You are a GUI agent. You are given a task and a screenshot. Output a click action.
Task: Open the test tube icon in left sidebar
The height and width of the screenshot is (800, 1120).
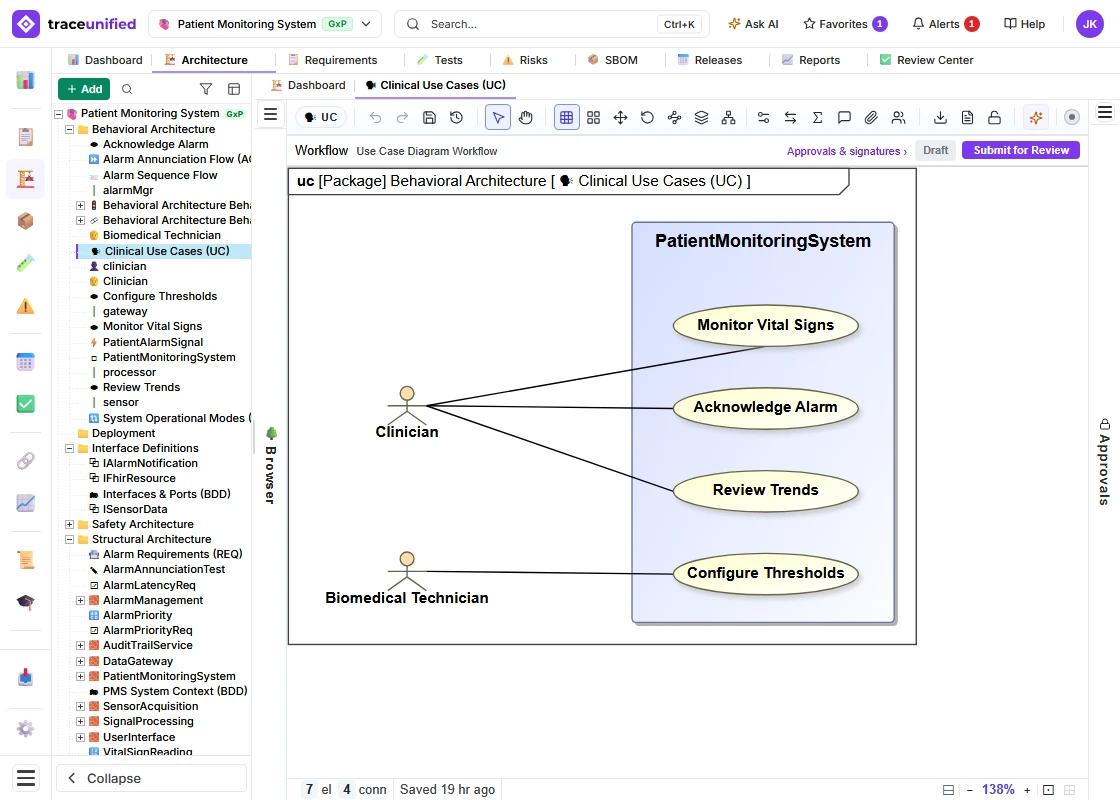(x=26, y=264)
